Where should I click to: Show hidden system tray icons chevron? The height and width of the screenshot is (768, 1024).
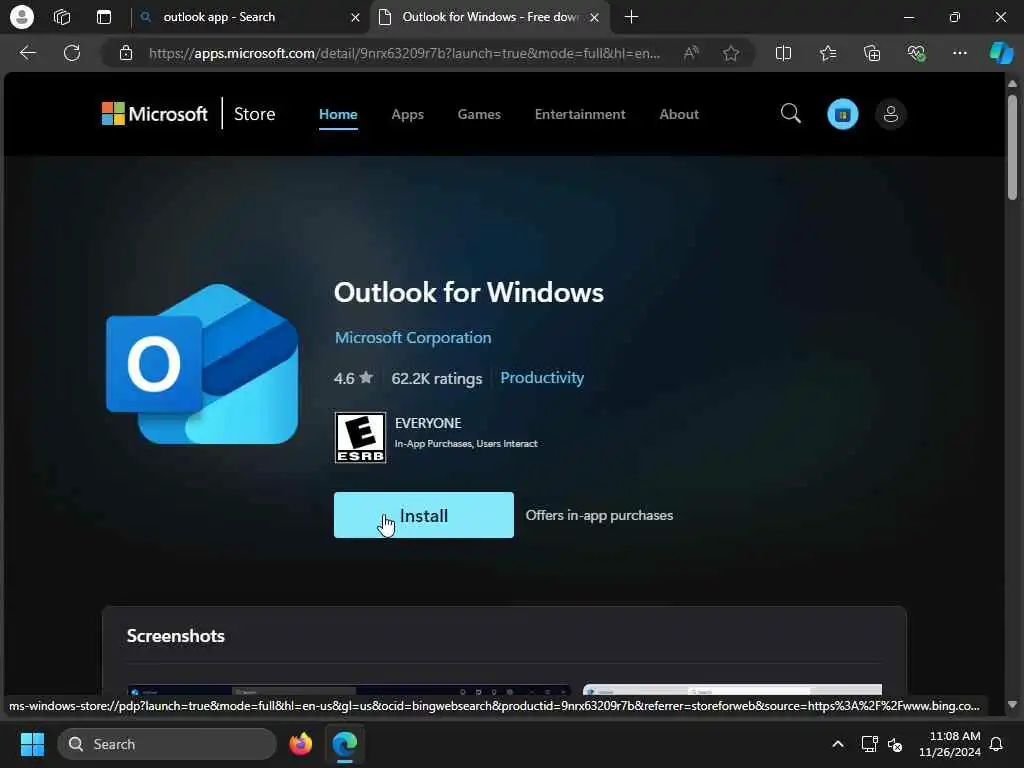point(837,744)
